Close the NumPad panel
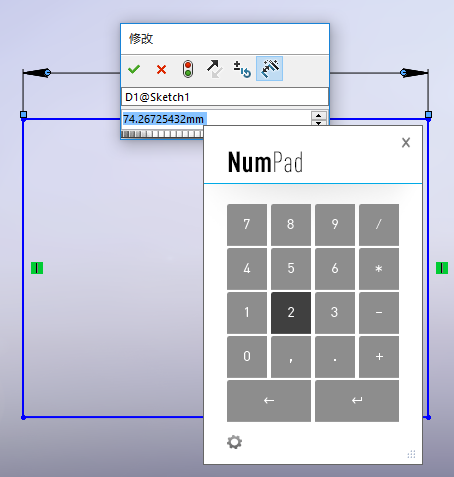This screenshot has width=454, height=477. (x=406, y=143)
